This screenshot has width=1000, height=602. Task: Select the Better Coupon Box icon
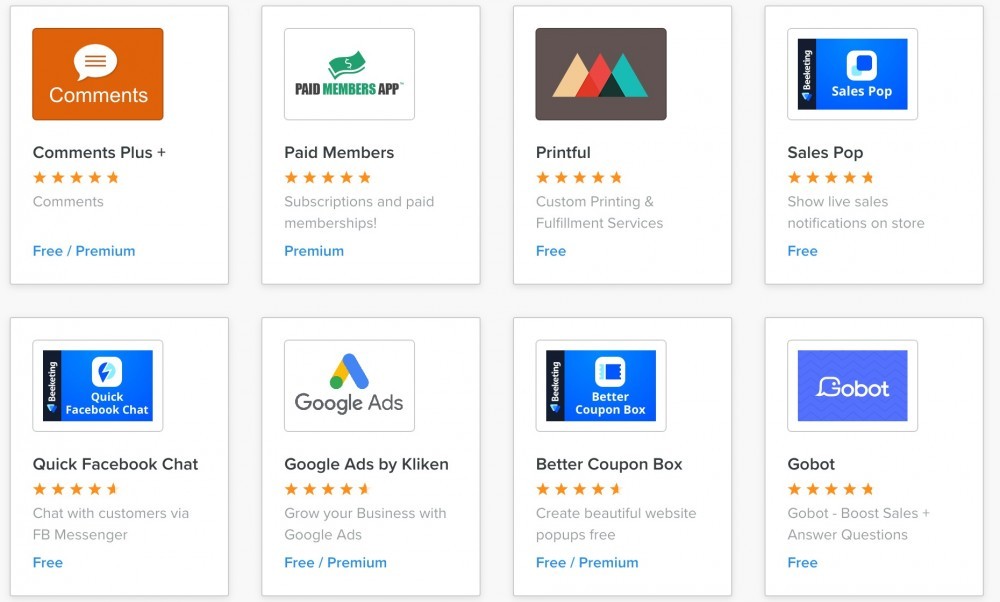point(600,385)
